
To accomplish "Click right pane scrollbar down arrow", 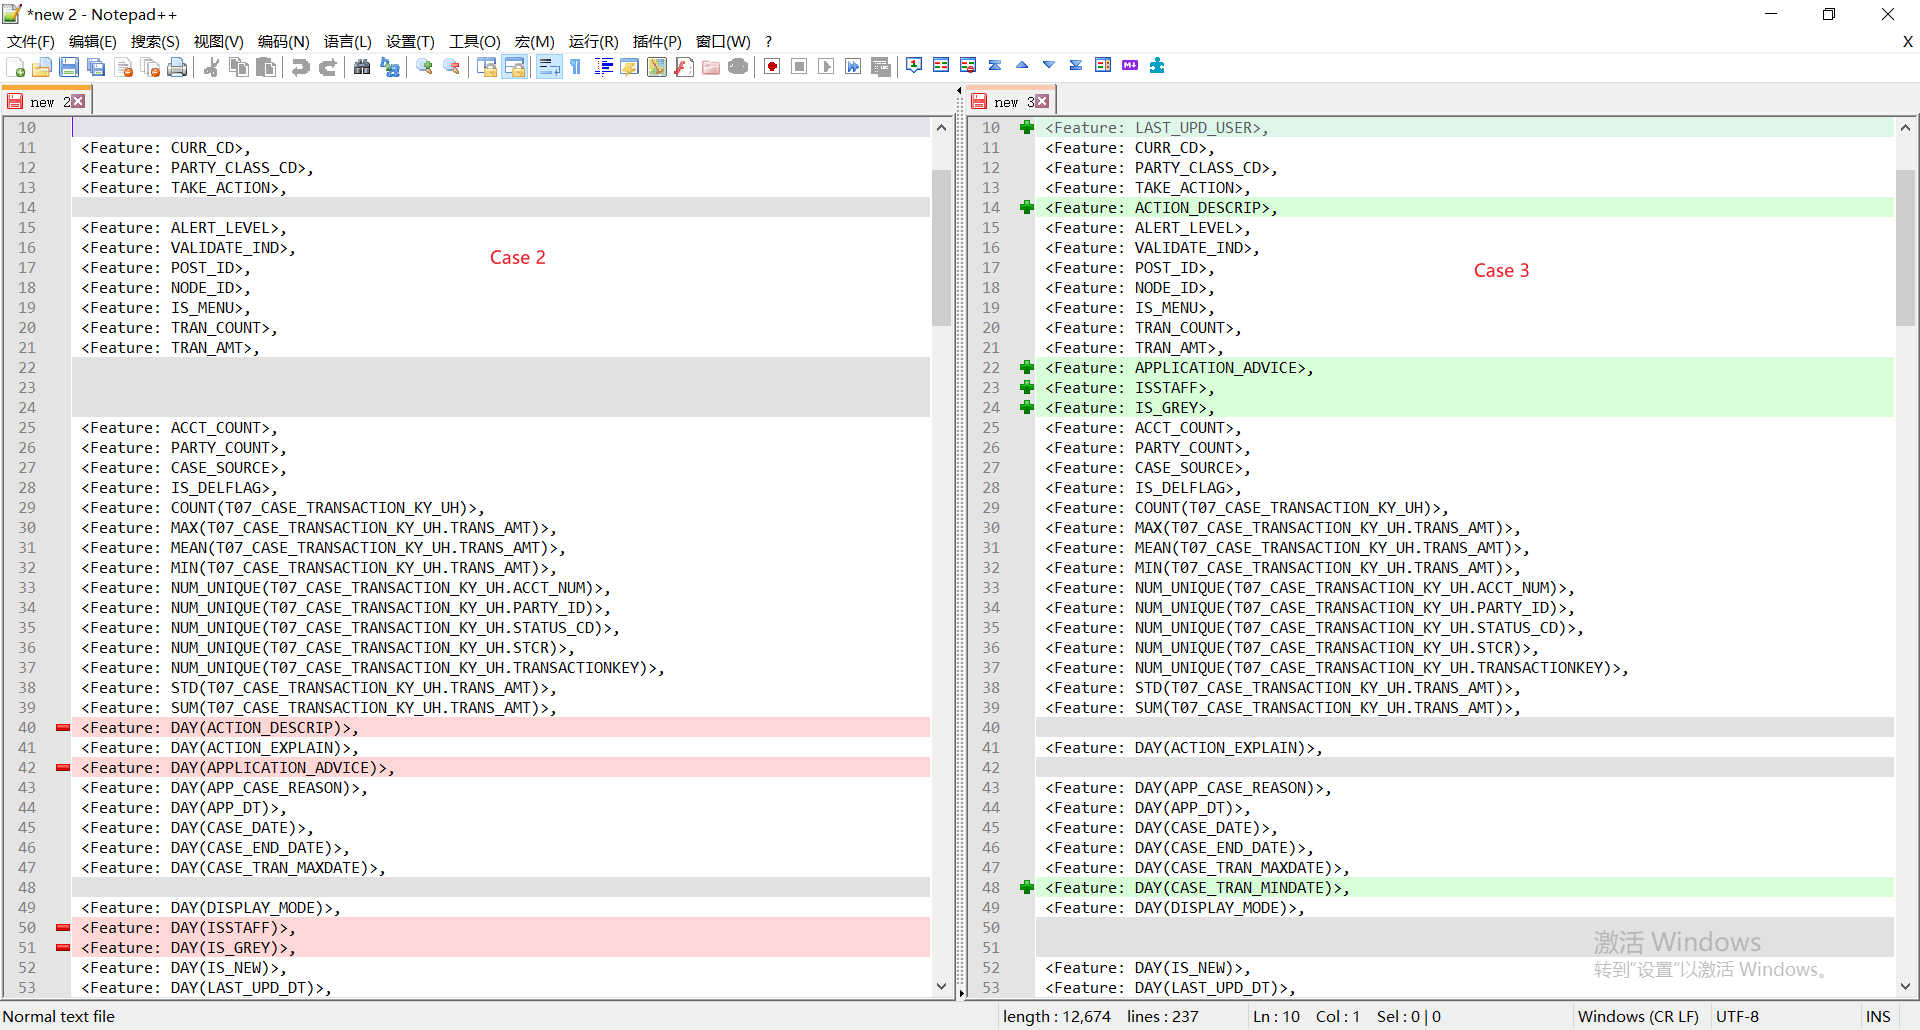I will [1905, 986].
